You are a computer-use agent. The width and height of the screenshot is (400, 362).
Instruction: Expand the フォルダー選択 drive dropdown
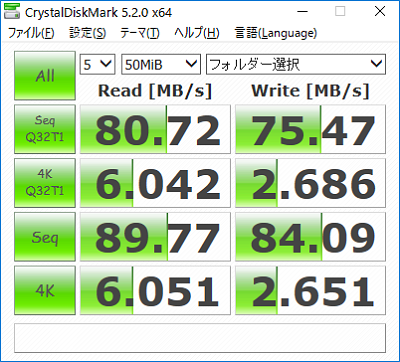pyautogui.click(x=296, y=64)
